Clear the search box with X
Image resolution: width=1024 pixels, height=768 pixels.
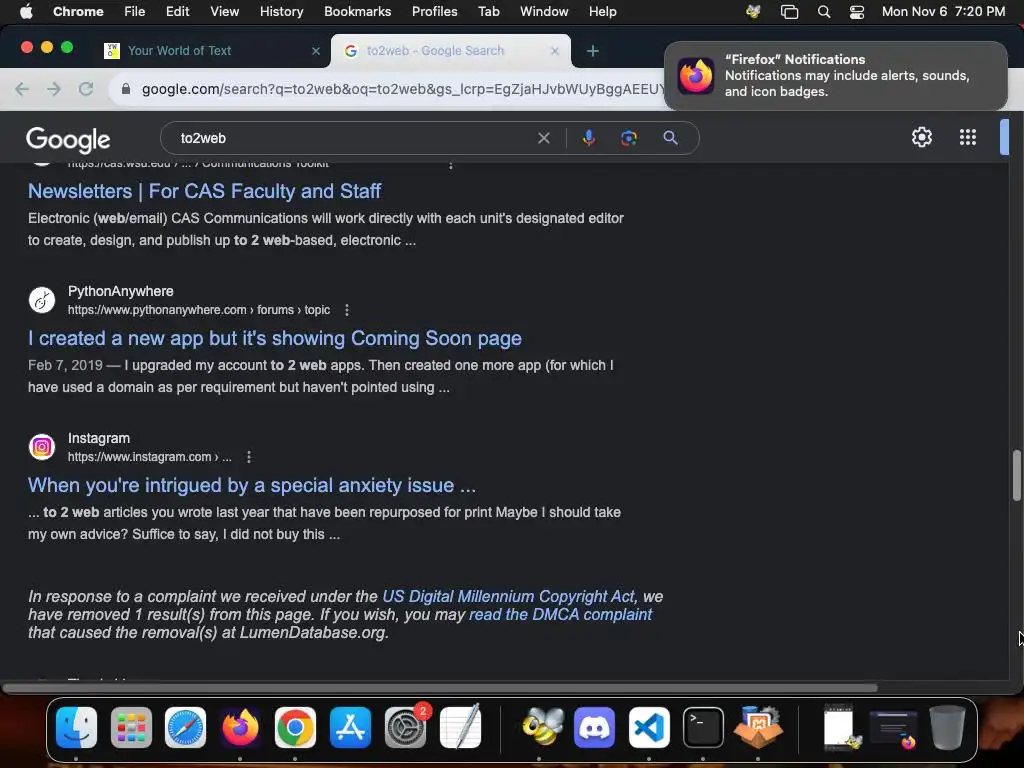coord(543,138)
